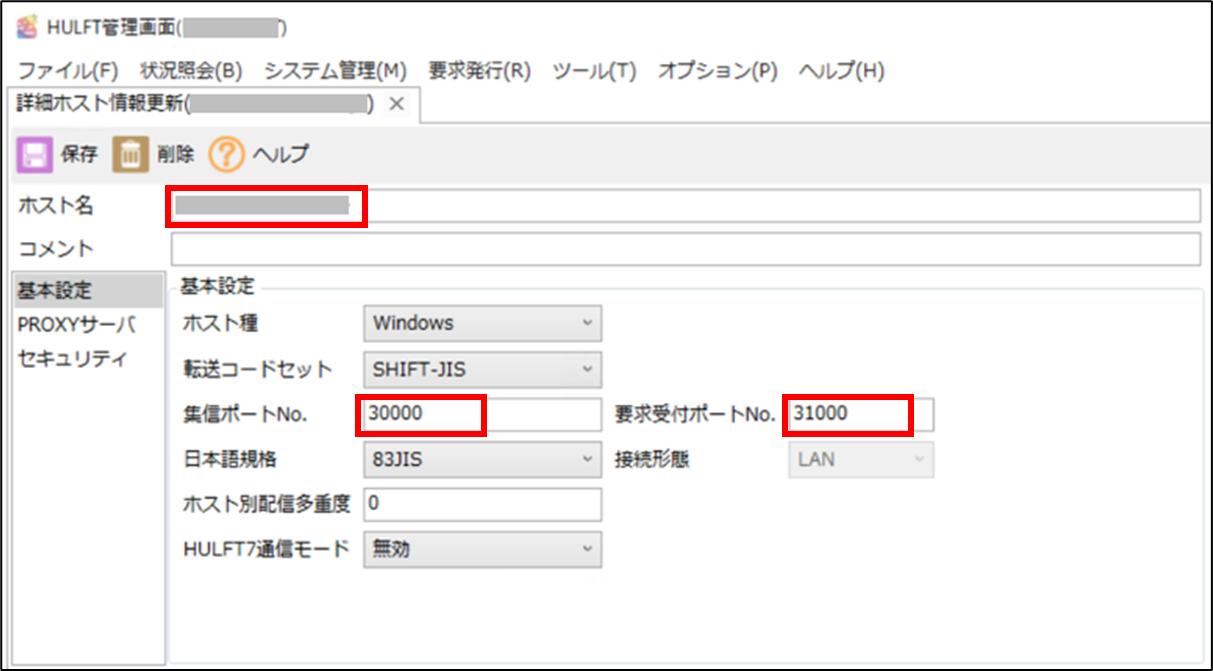Close the 詳細ホスト情報更新 tab

pyautogui.click(x=395, y=103)
